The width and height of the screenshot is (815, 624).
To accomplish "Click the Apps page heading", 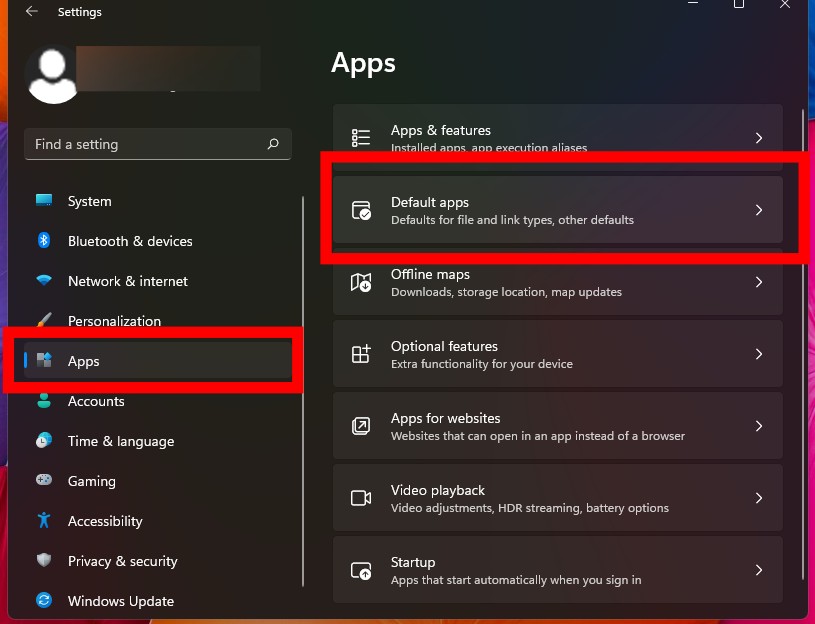I will (363, 64).
